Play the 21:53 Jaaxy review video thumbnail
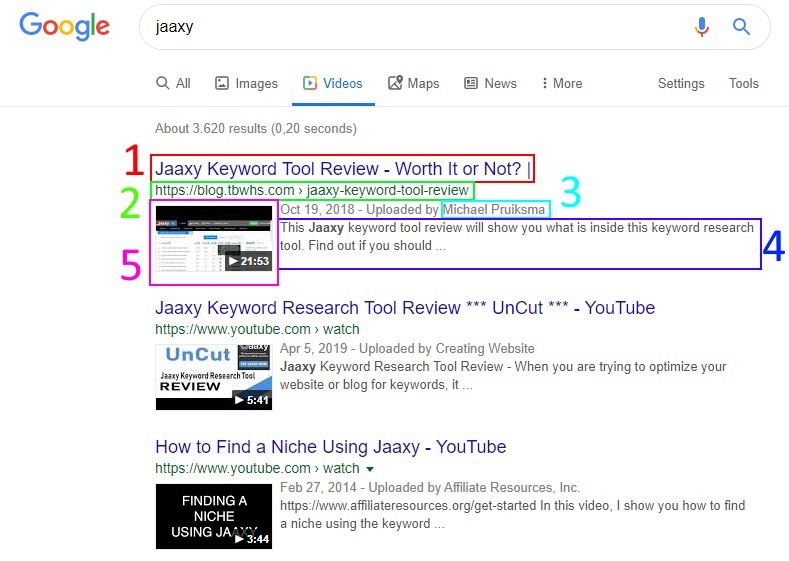This screenshot has width=789, height=561. 214,238
